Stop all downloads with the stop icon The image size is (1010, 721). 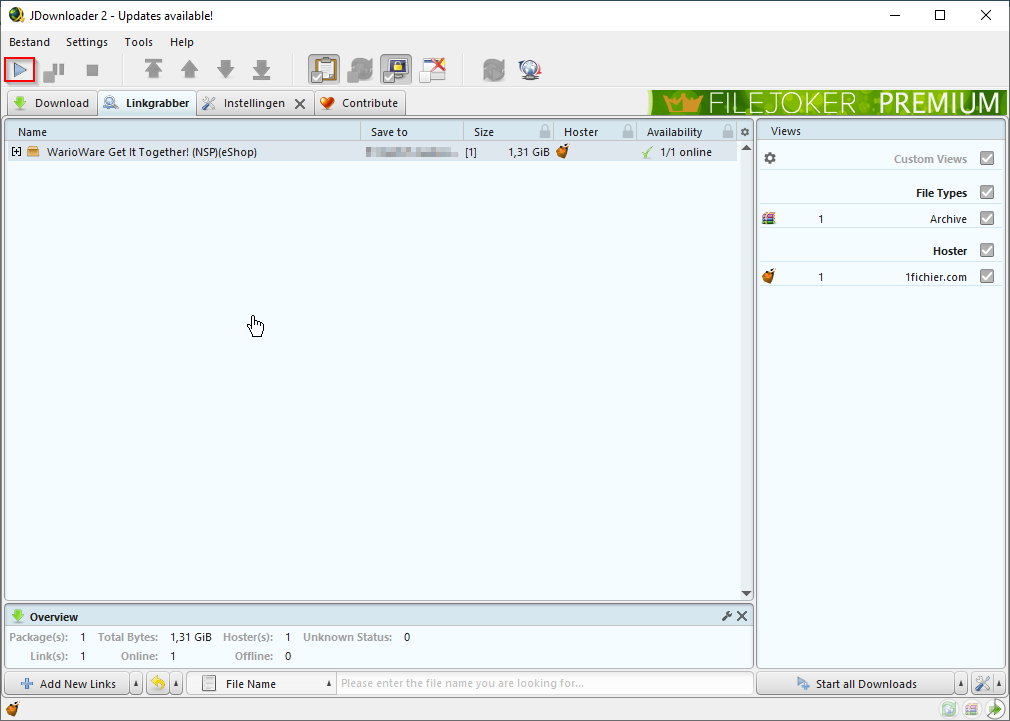pyautogui.click(x=92, y=70)
